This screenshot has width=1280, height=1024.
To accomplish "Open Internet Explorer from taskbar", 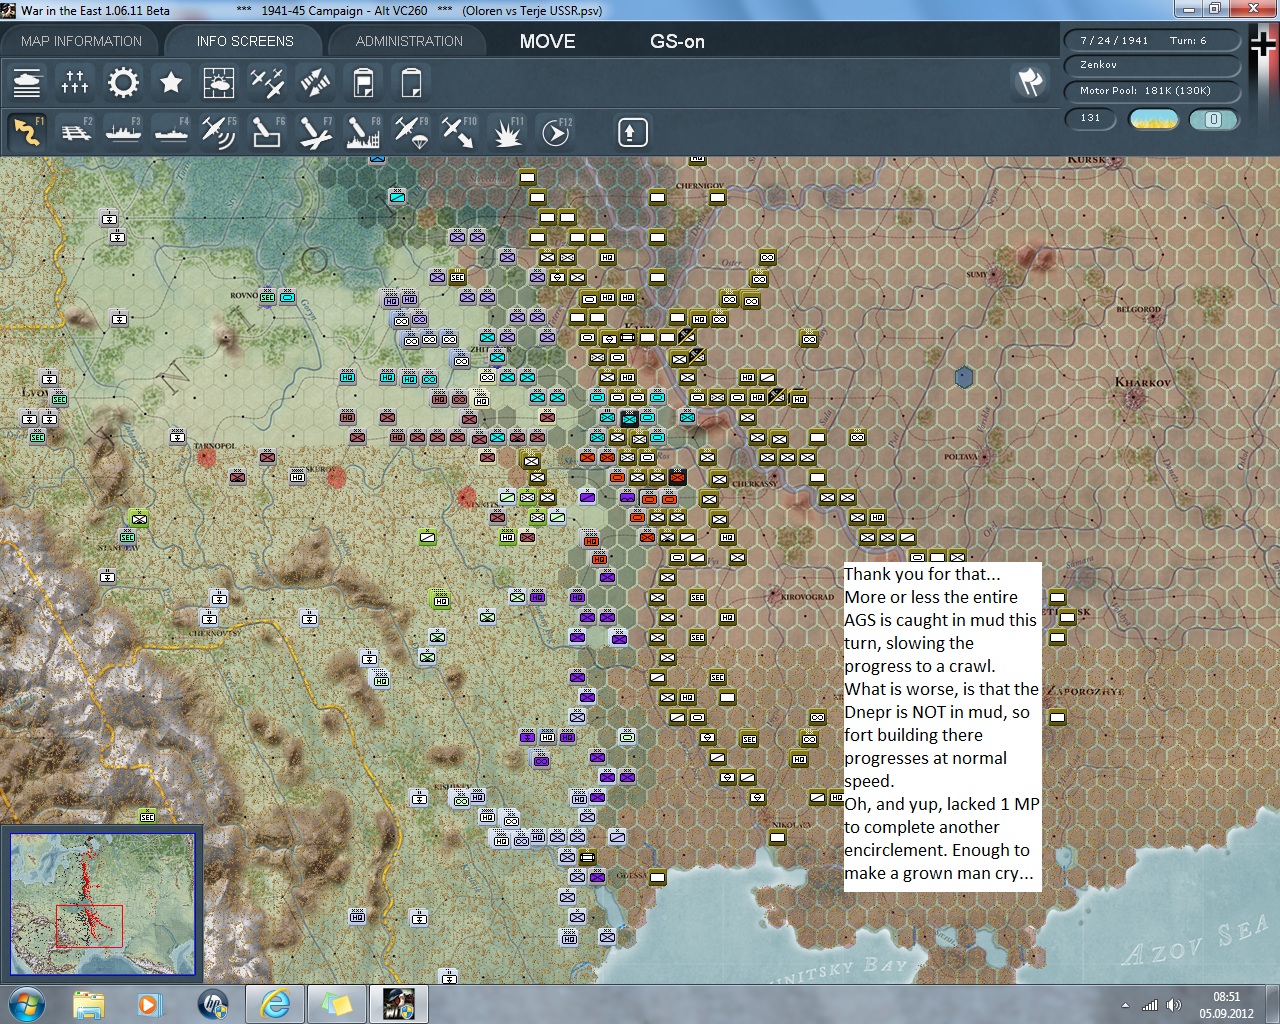I will coord(275,1004).
